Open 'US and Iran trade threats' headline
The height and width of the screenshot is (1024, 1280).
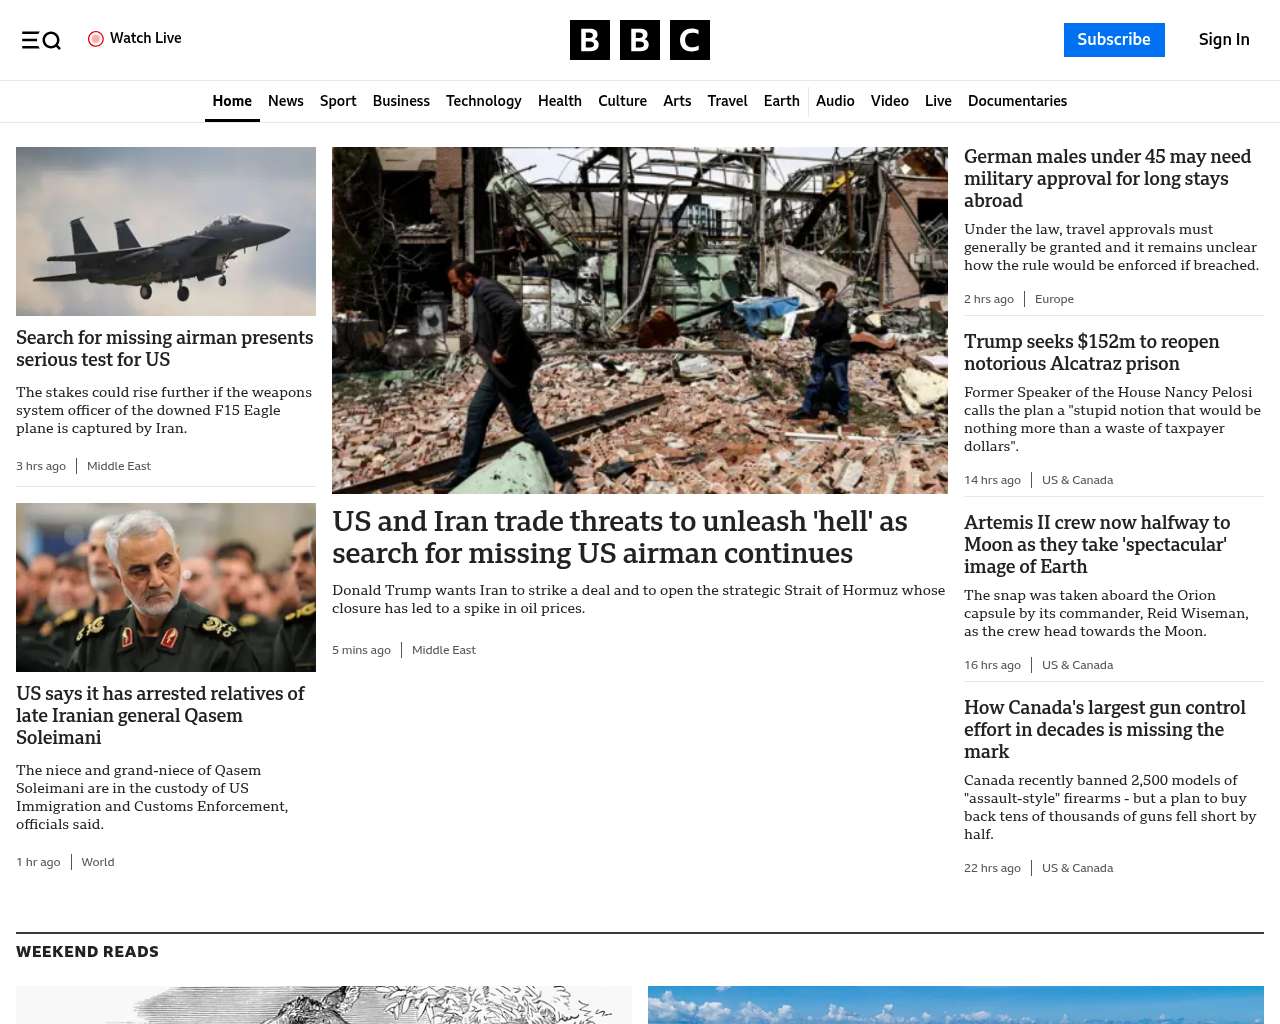[620, 537]
